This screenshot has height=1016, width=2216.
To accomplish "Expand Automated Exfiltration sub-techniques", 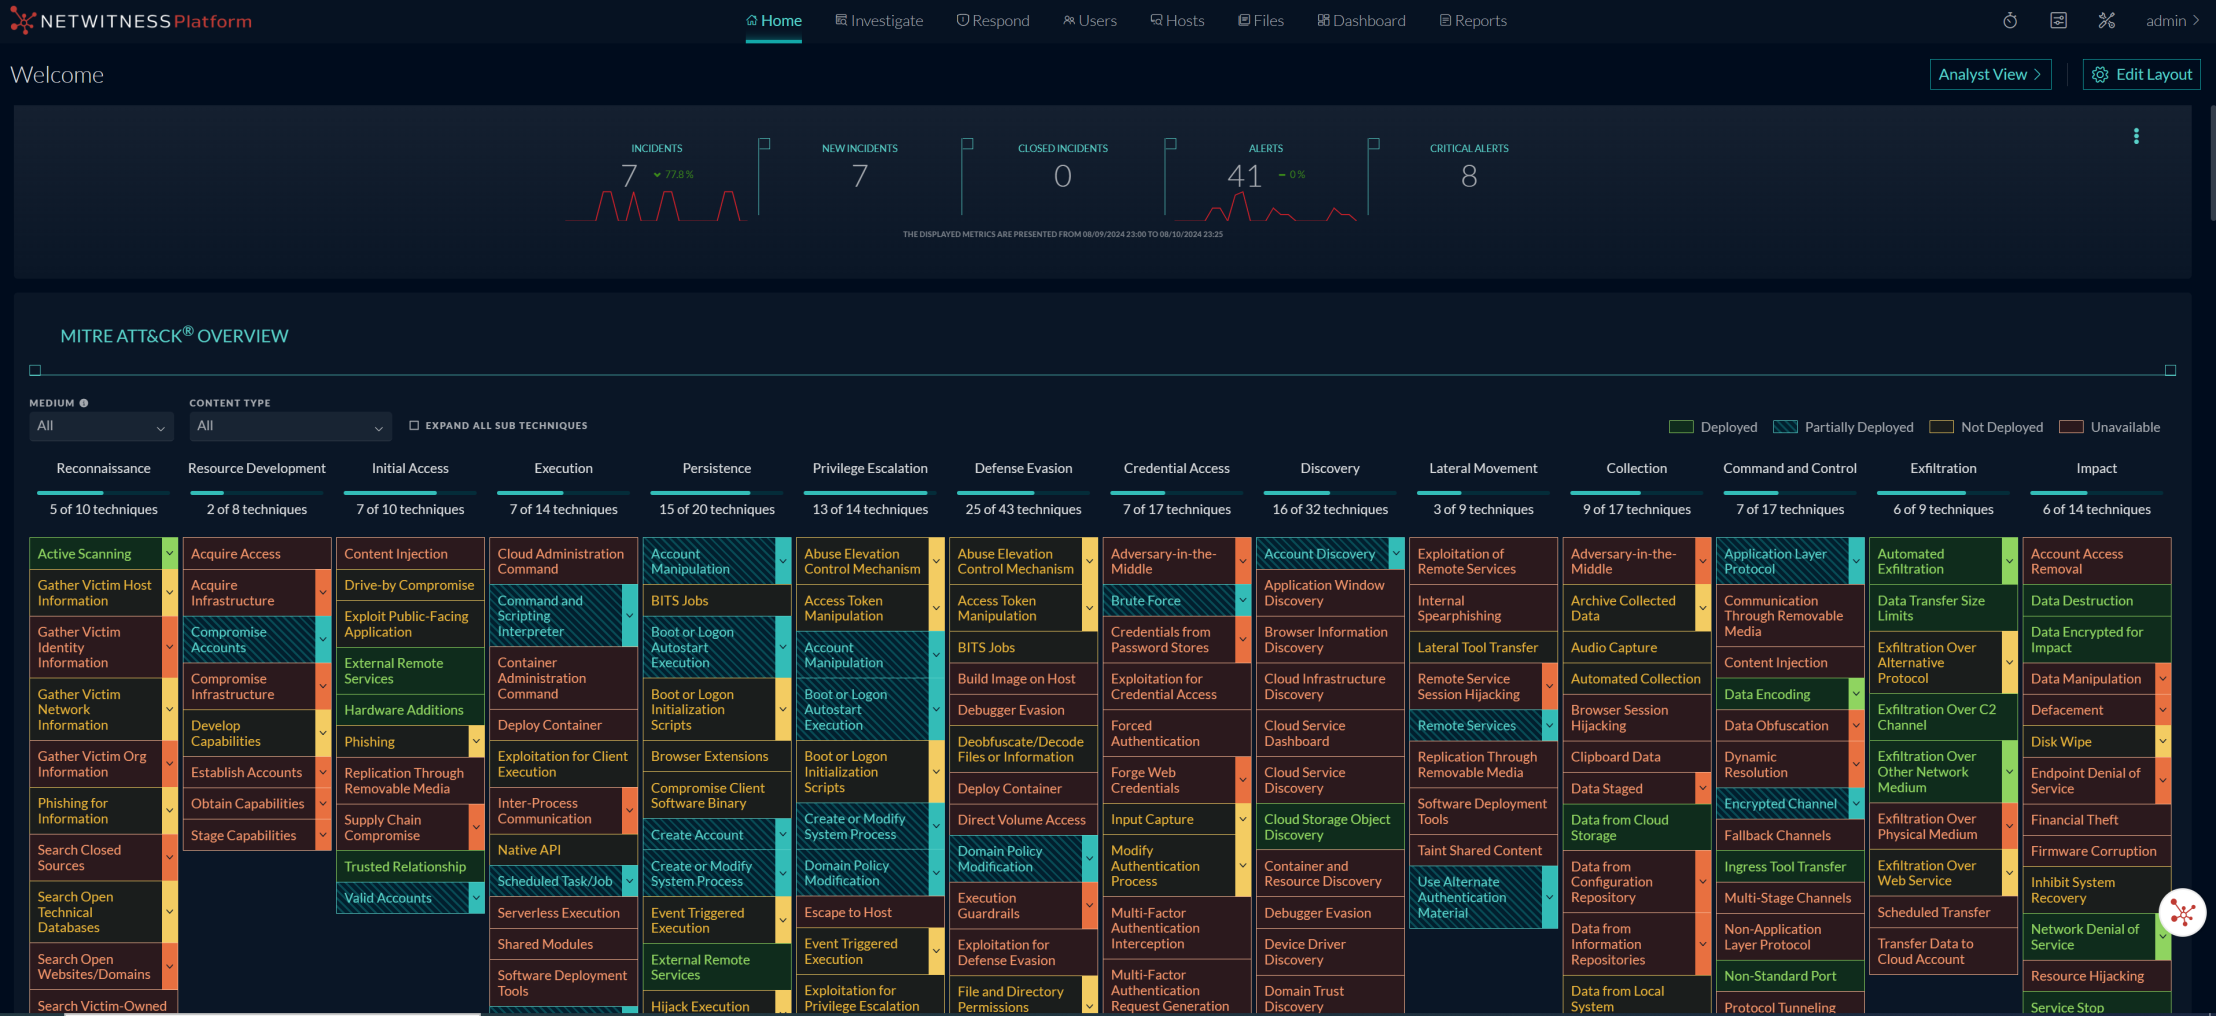I will coord(2009,561).
